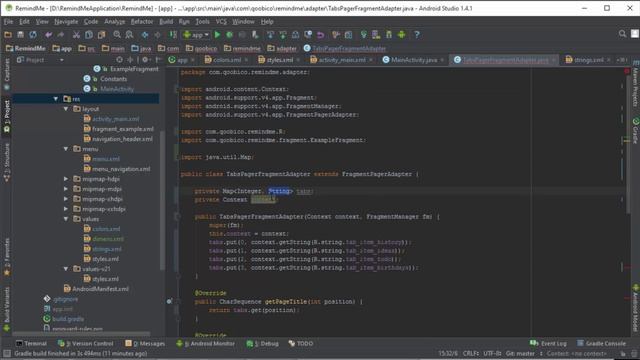Toggle tool window bars with bottom-left corner icon

[x=6, y=353]
